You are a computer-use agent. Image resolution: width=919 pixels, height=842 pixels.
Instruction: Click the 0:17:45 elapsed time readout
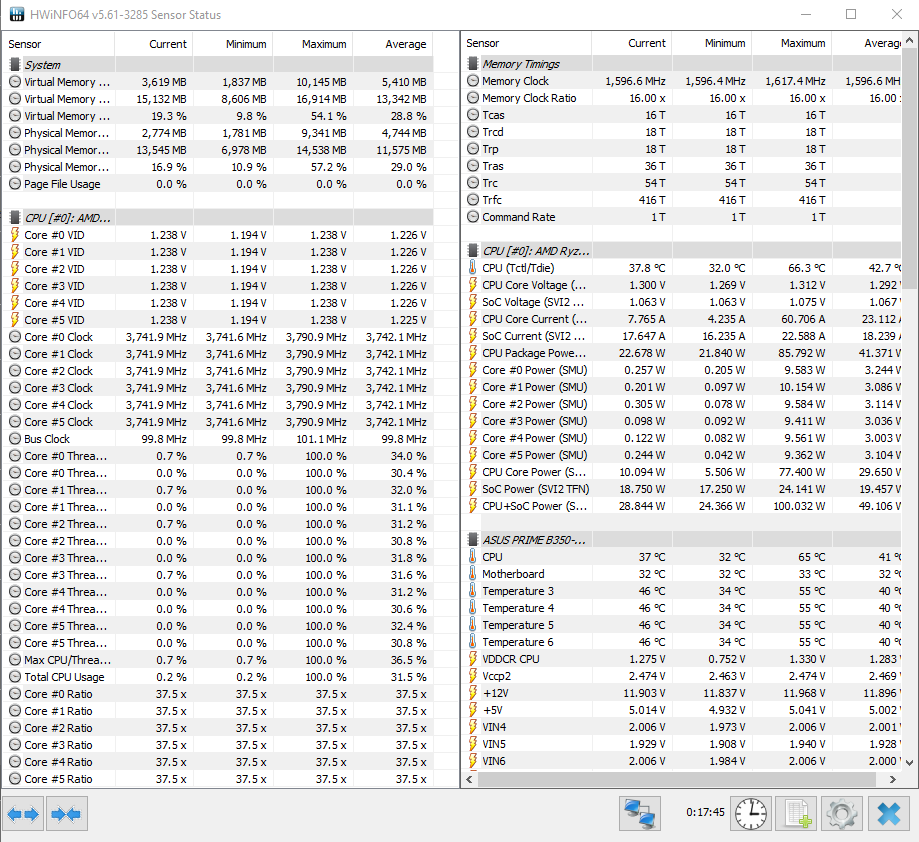[x=705, y=813]
